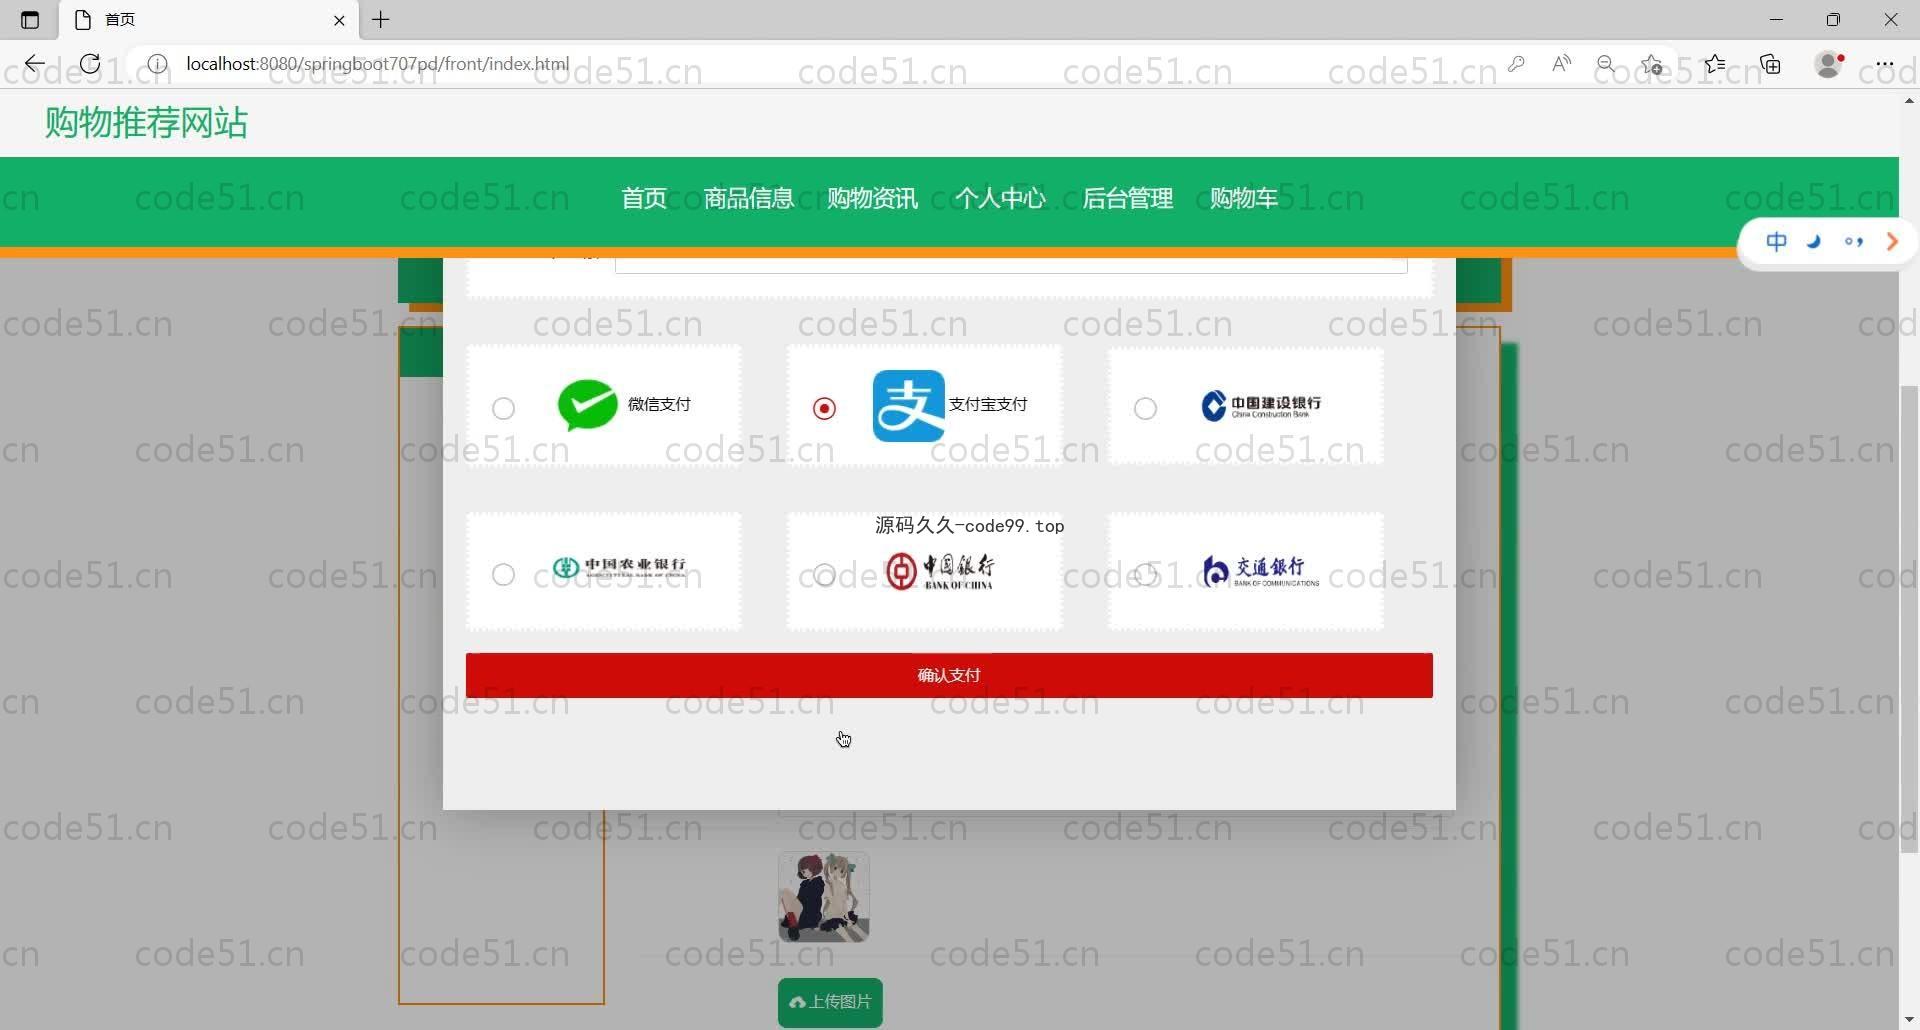Open the 商品信息 navigation item
This screenshot has width=1920, height=1030.
pos(748,198)
